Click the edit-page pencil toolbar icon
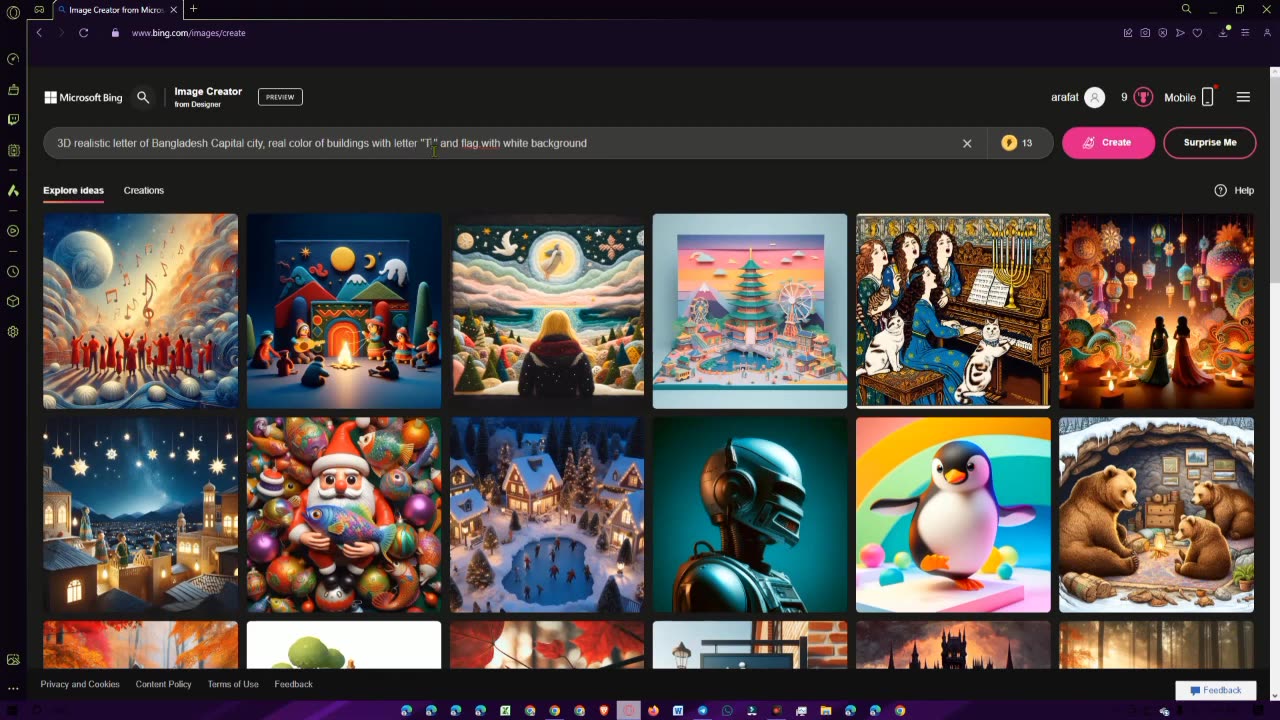This screenshot has width=1280, height=720. [1128, 33]
